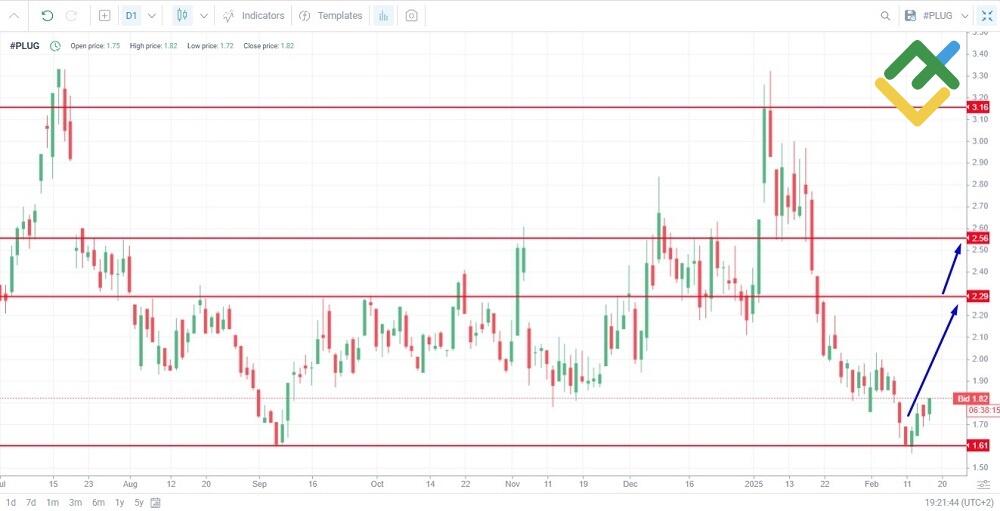Viewport: 1000px width, 511px height.
Task: Toggle the volume bars icon
Action: (x=383, y=15)
